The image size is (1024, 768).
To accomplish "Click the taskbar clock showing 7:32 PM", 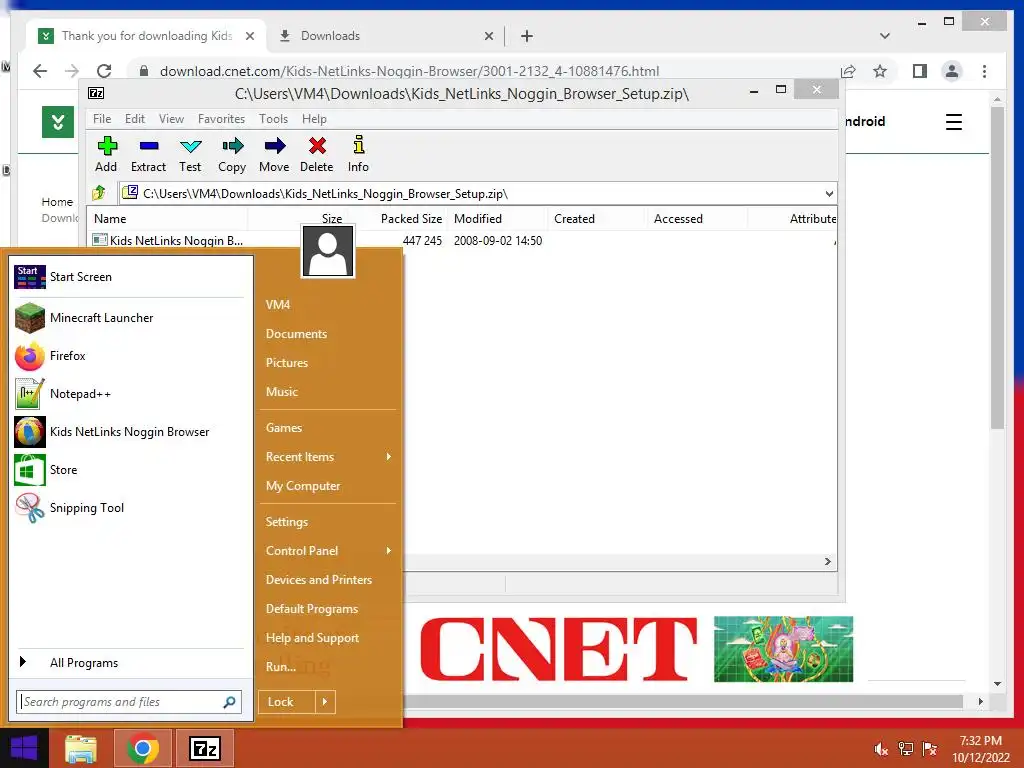I will [980, 749].
